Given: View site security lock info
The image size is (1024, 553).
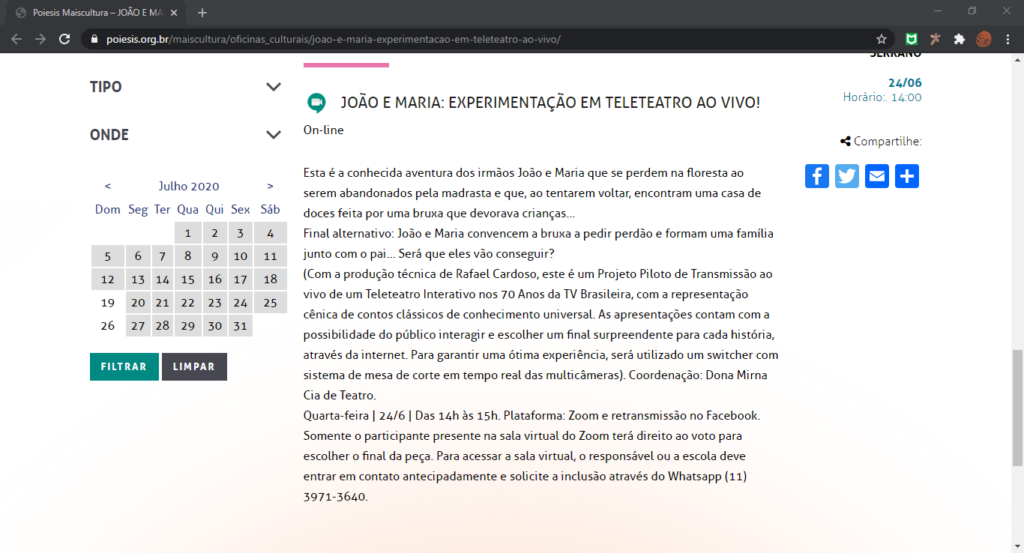Looking at the screenshot, I should (94, 39).
